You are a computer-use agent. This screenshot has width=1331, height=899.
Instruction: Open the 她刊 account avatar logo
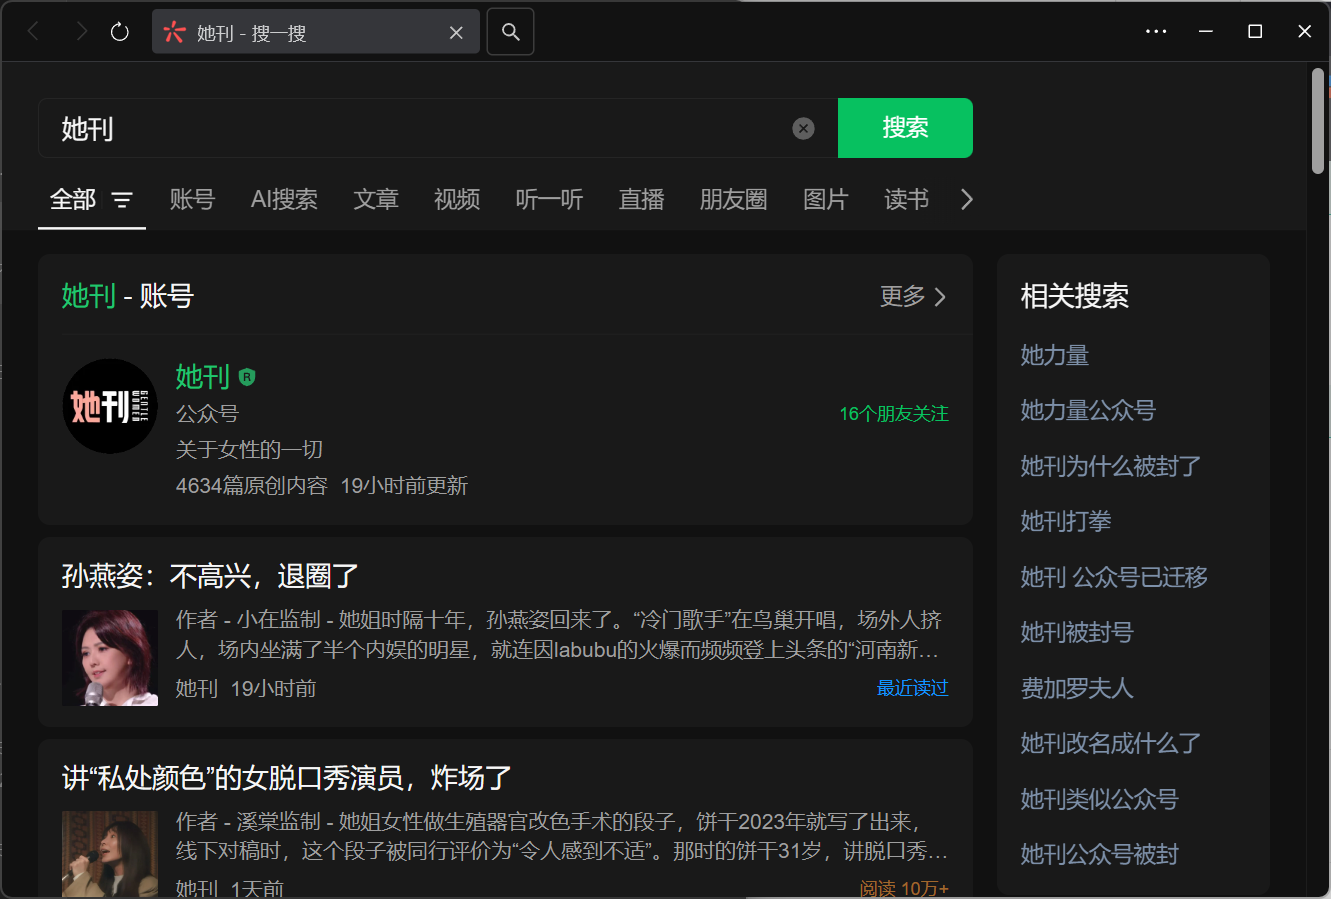110,406
